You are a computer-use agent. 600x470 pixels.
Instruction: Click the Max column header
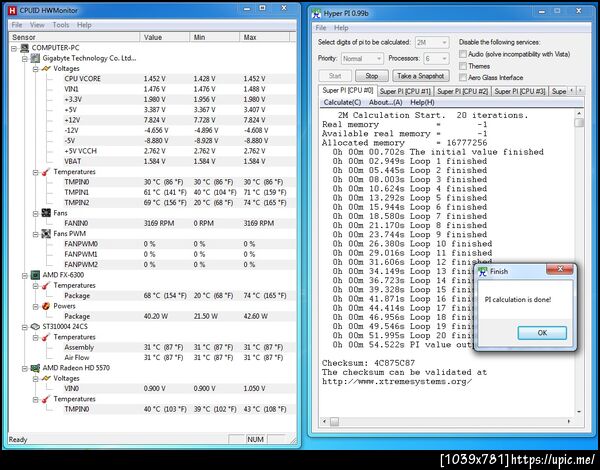coord(264,37)
